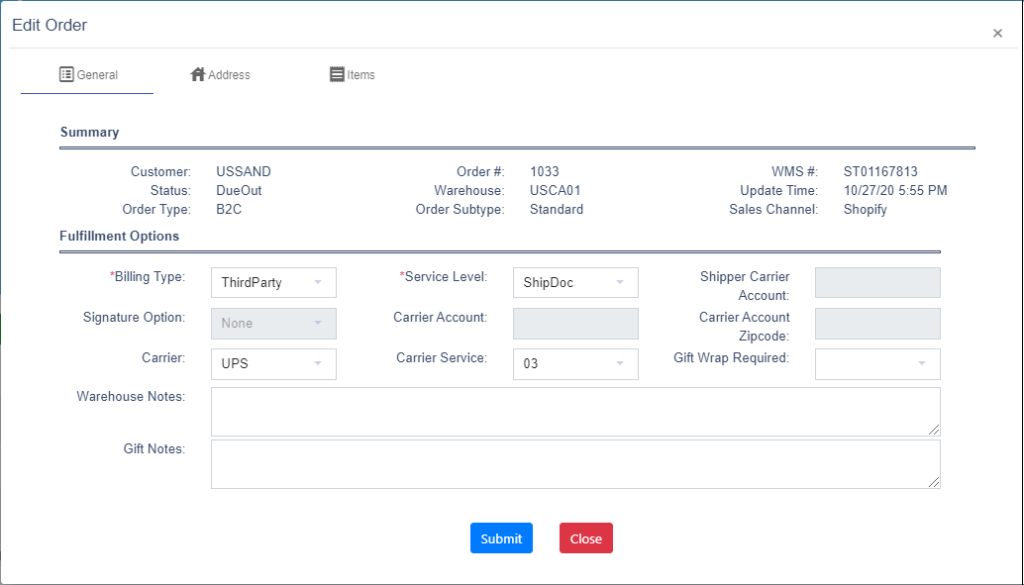Image resolution: width=1024 pixels, height=585 pixels.
Task: Click the Warehouse Notes resize handle
Action: click(x=934, y=429)
